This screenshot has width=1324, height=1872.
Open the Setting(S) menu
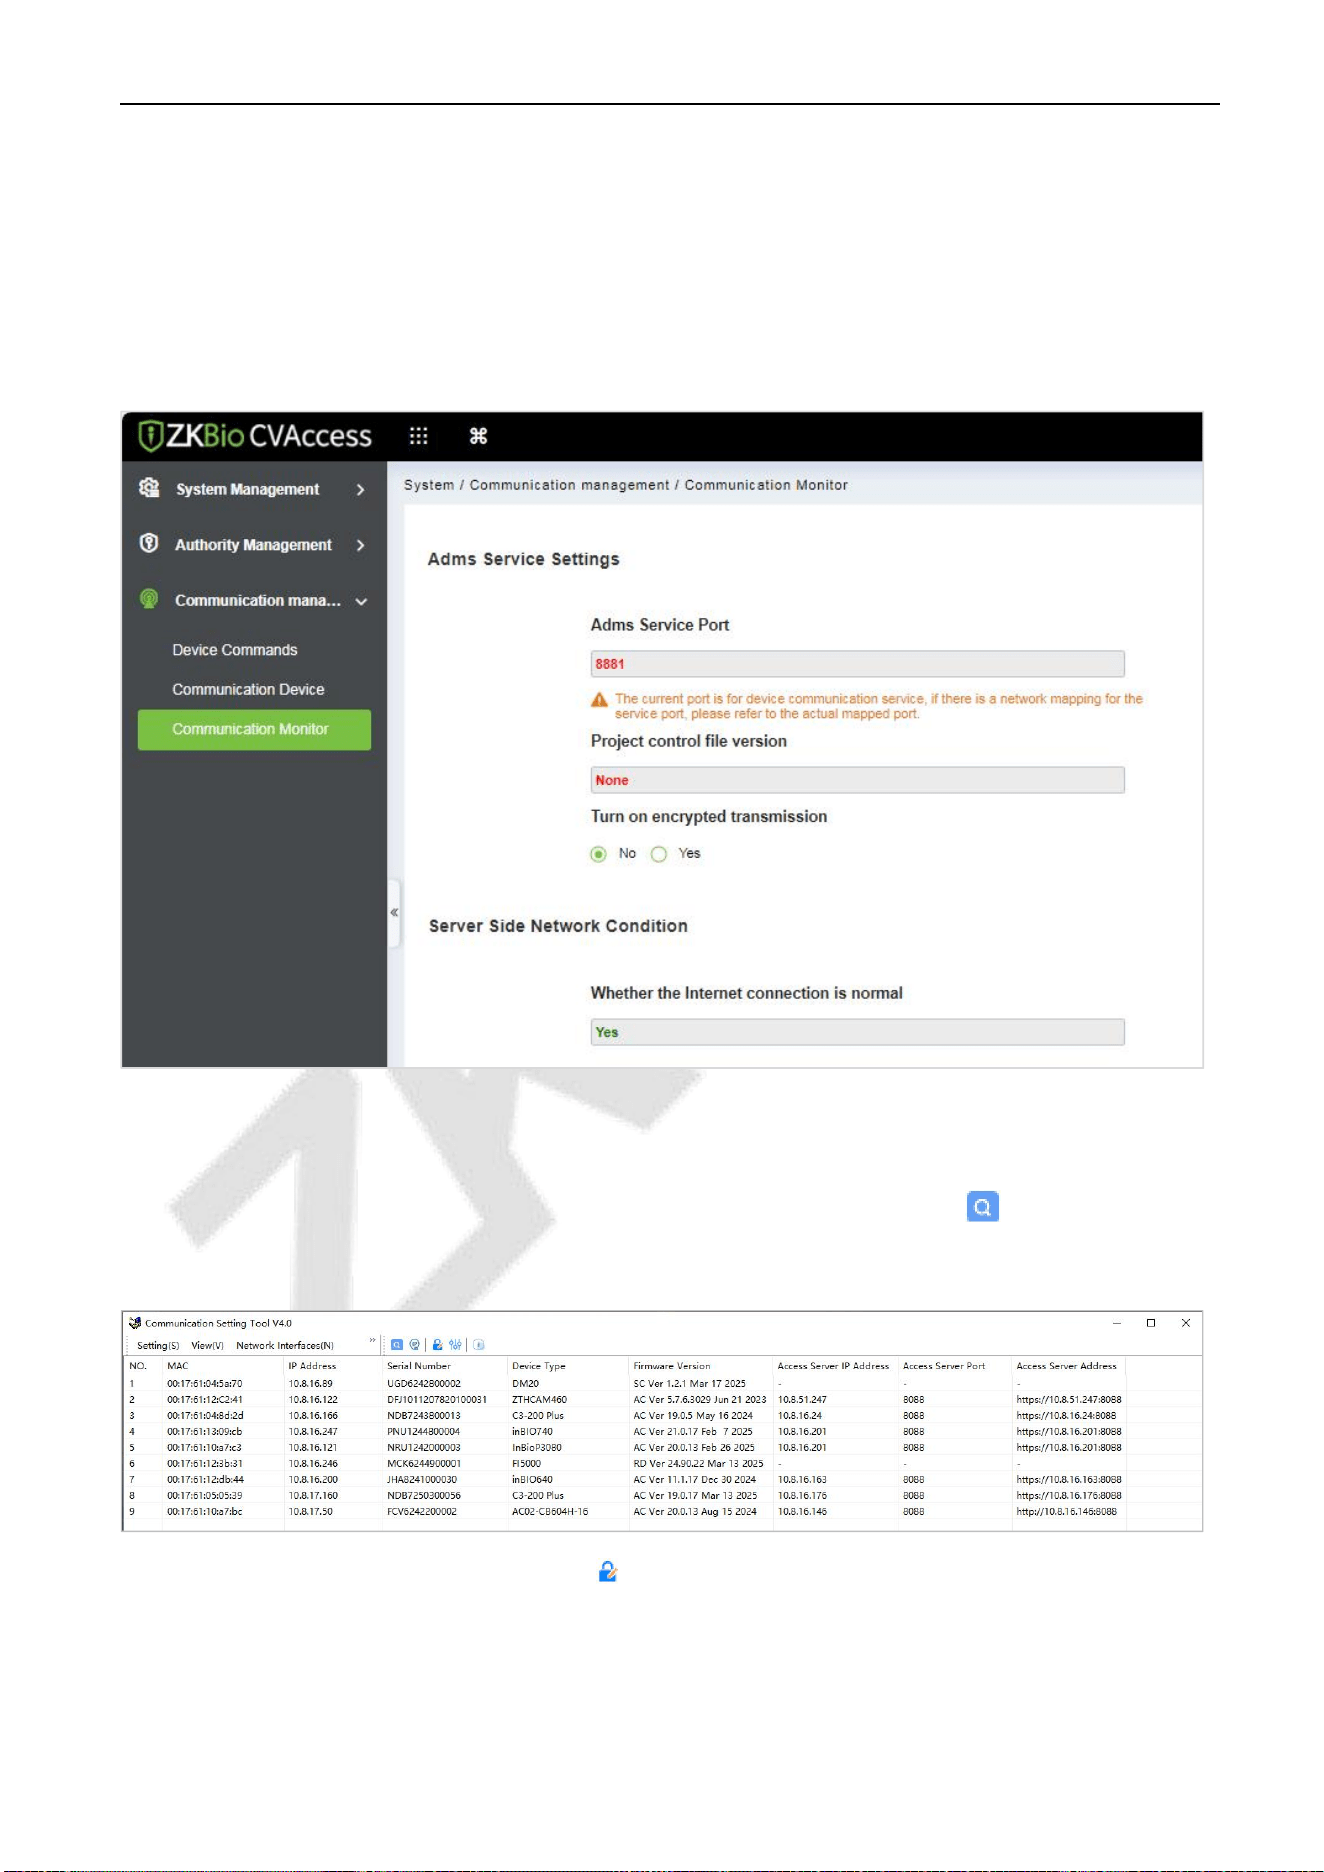coord(158,1346)
